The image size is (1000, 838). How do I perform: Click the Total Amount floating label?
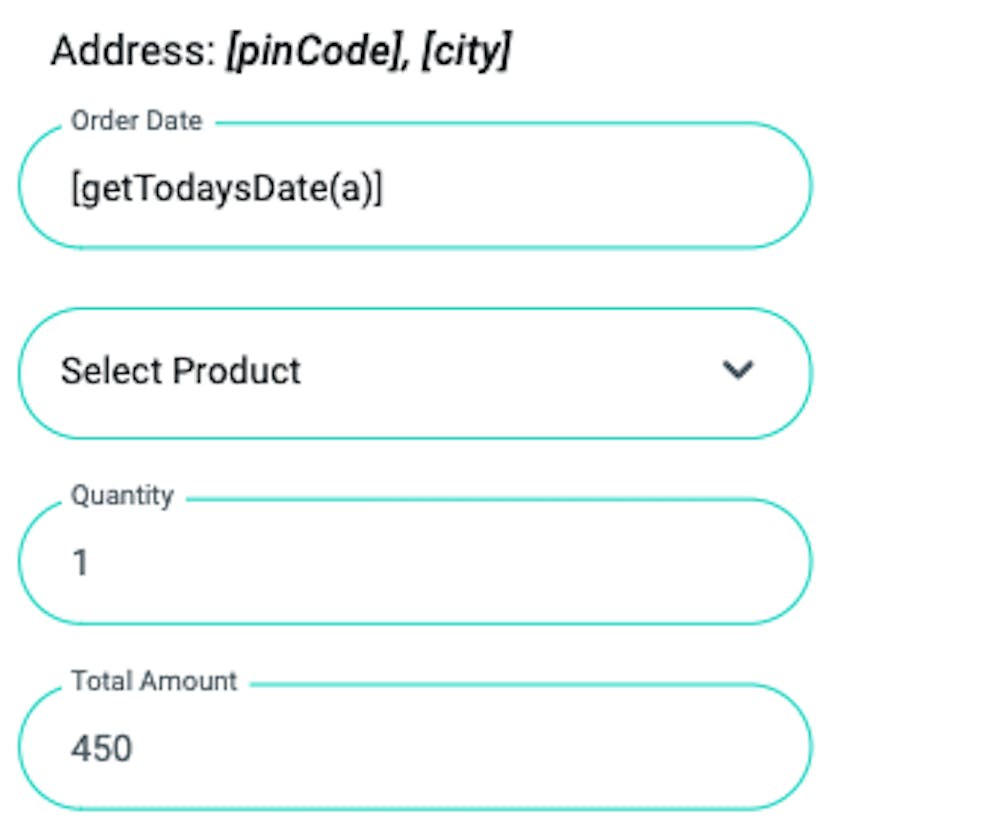click(154, 682)
